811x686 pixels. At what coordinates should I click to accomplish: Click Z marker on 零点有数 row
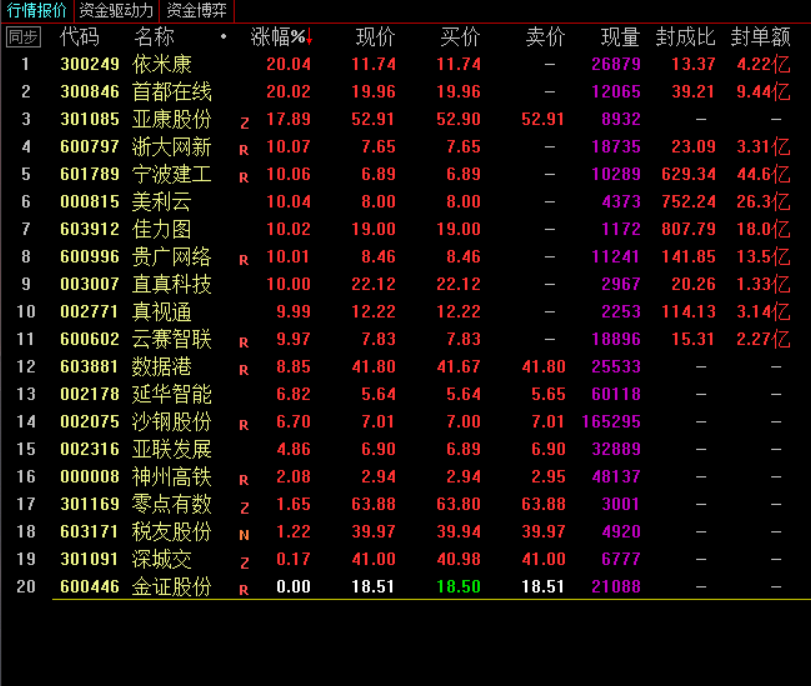[245, 508]
